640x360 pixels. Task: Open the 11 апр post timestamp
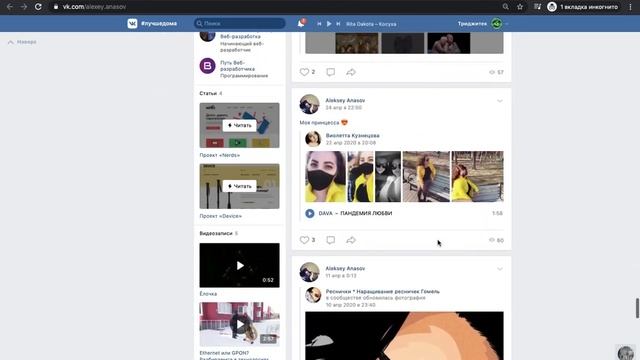[341, 276]
